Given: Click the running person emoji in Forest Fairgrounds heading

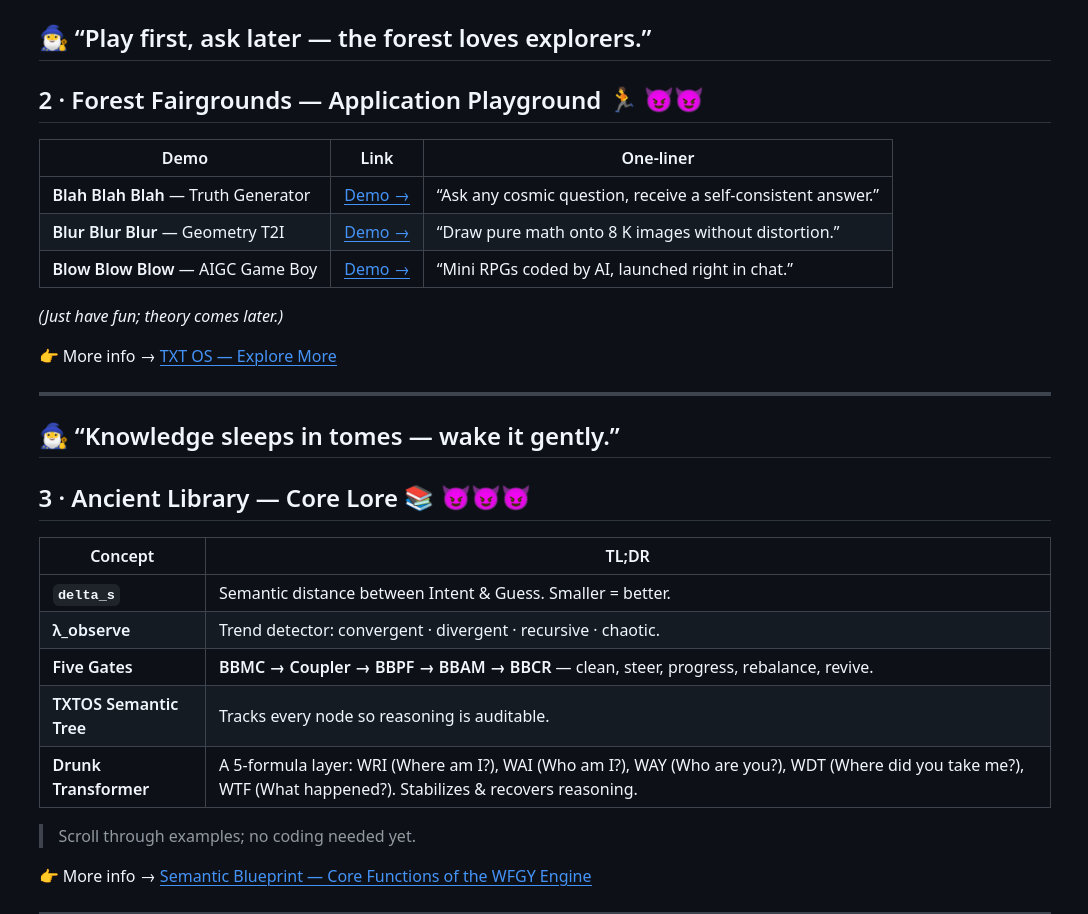Looking at the screenshot, I should pos(623,100).
